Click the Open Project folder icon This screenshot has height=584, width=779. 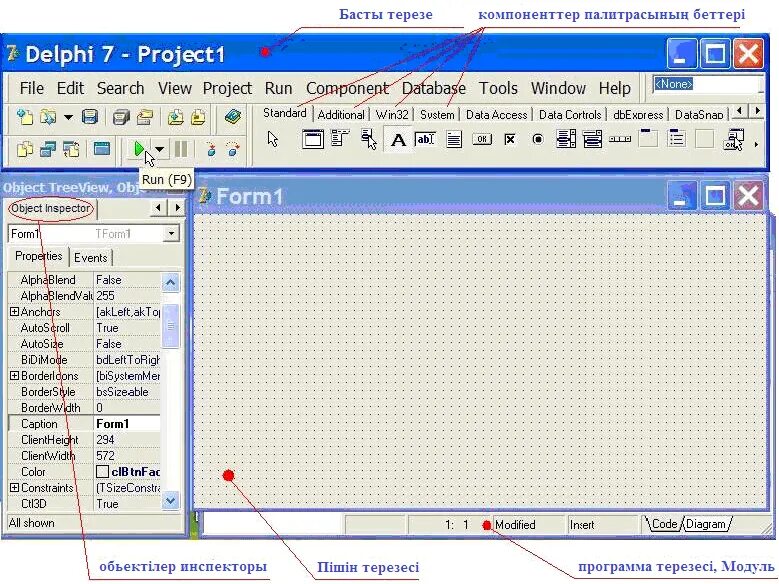pos(145,117)
